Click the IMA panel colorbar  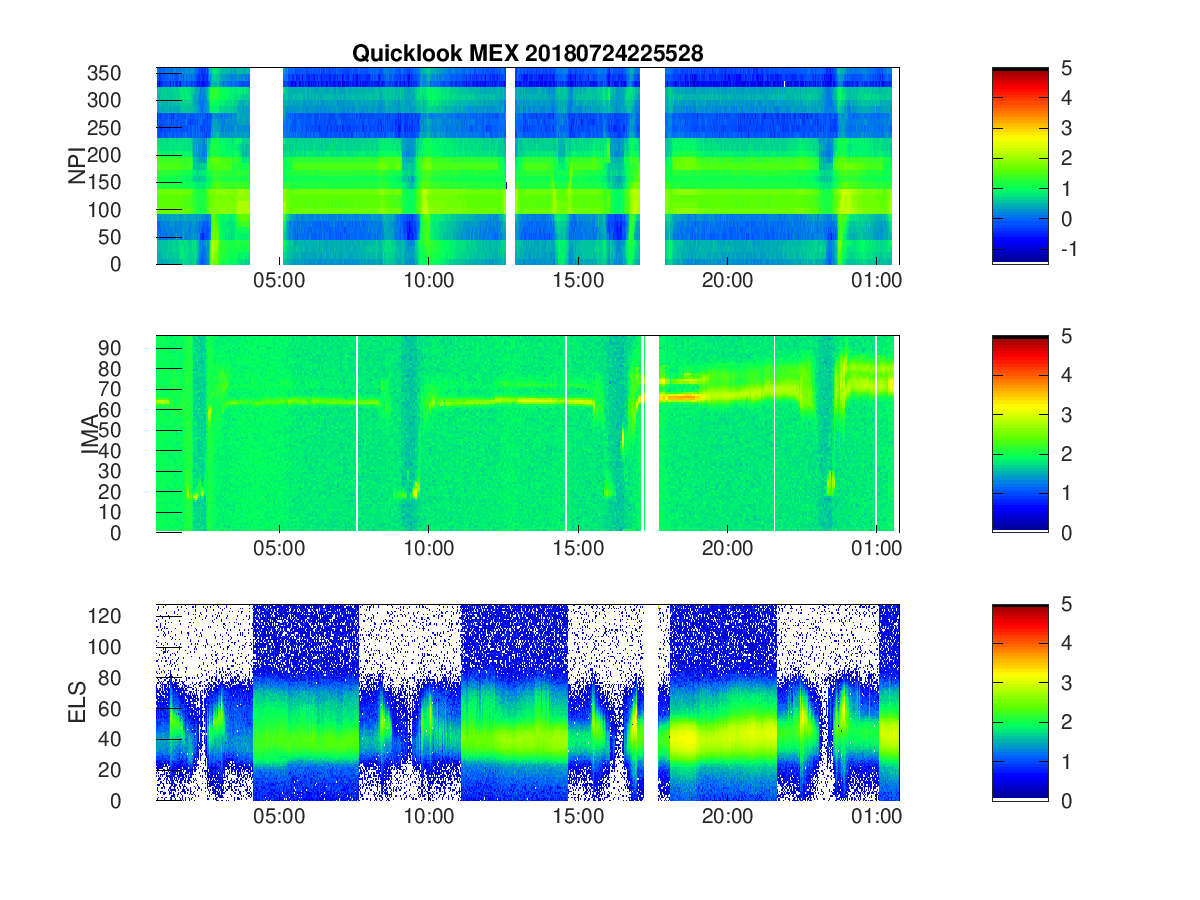point(1020,434)
